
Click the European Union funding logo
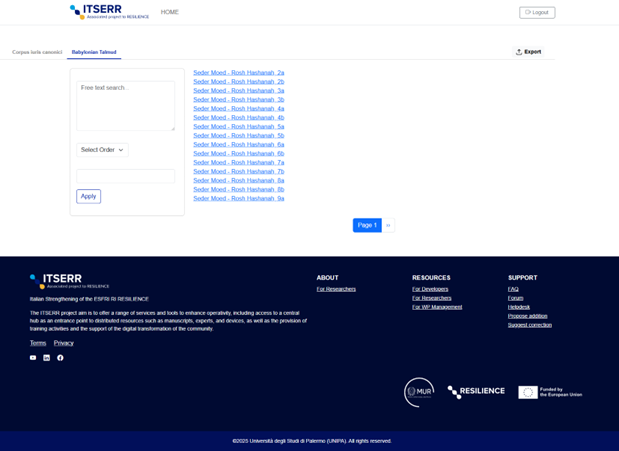click(549, 392)
